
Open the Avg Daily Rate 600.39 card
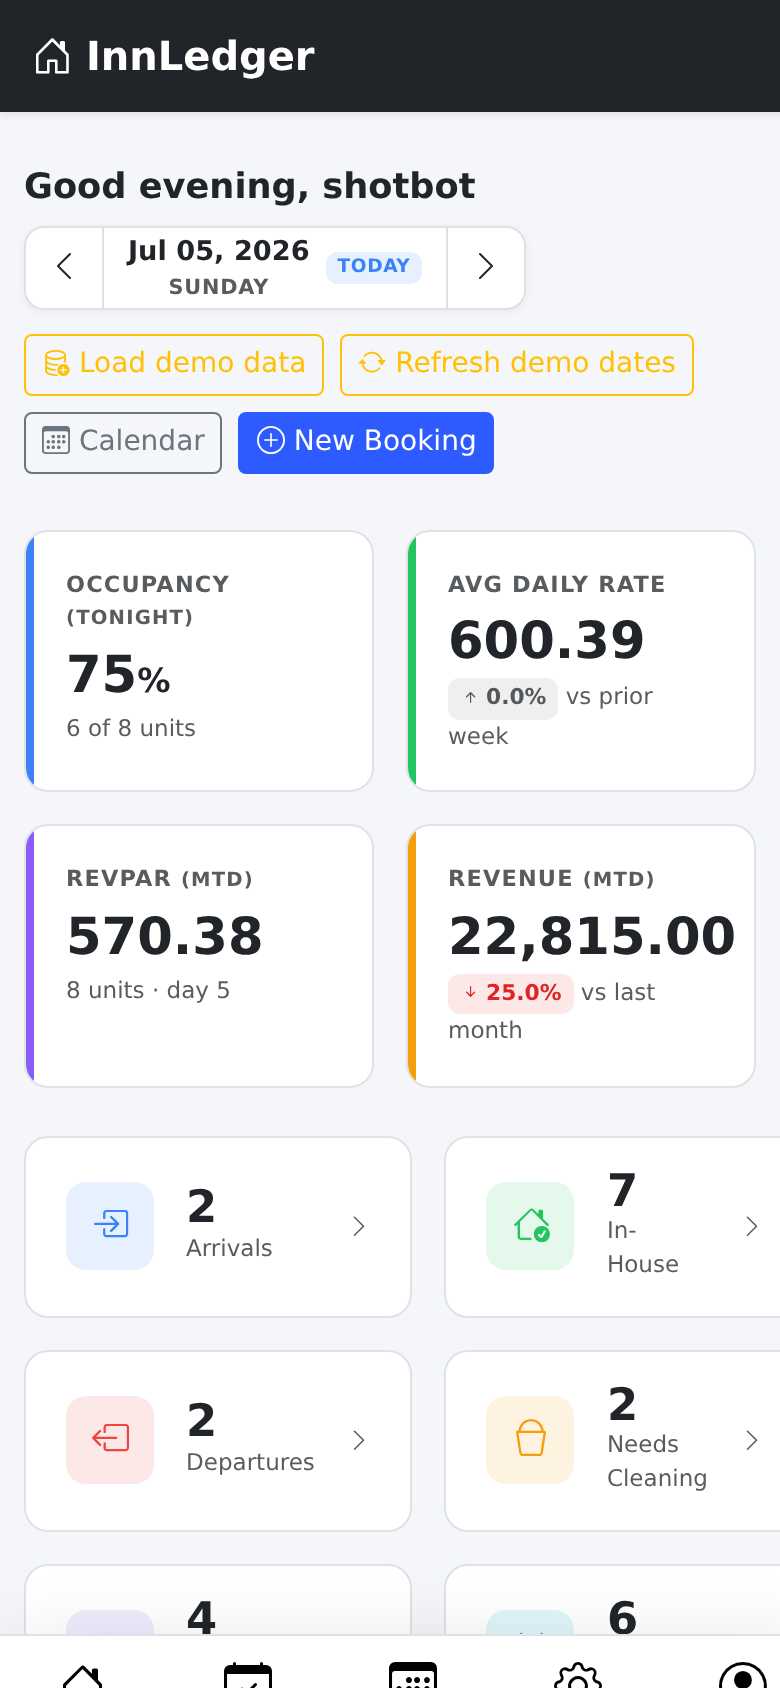pyautogui.click(x=581, y=661)
